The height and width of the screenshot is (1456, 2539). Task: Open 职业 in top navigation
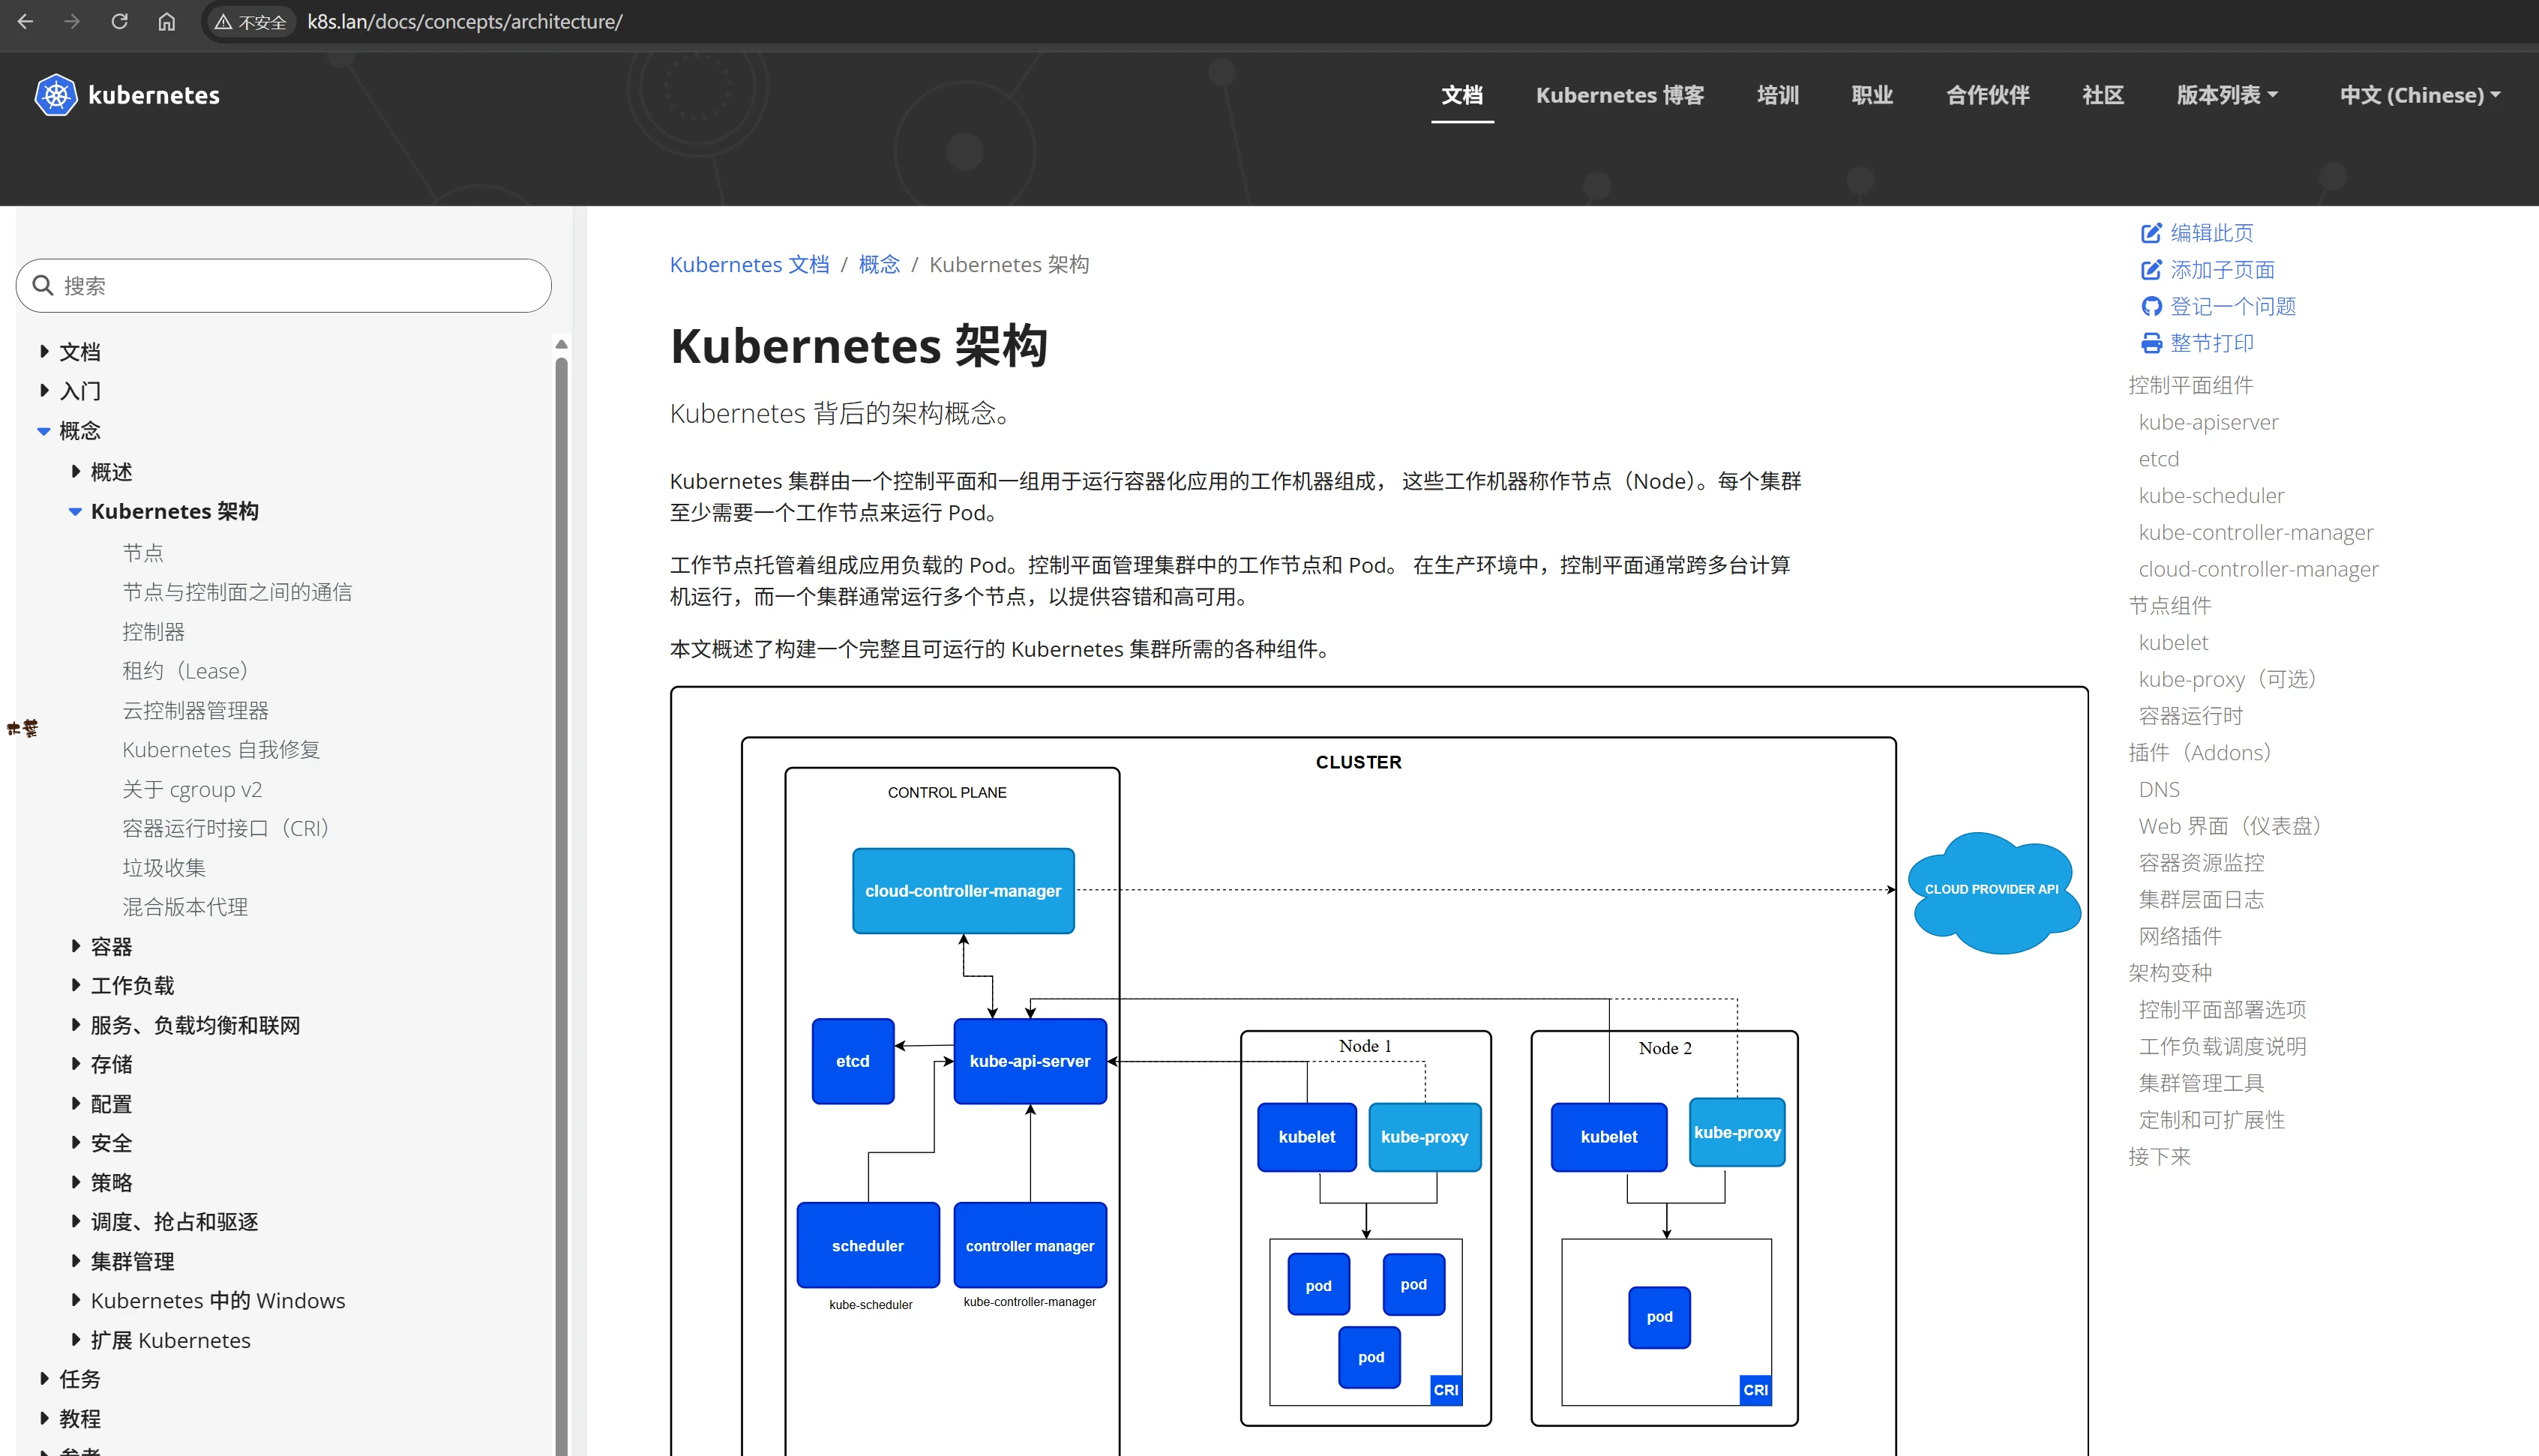coord(1872,95)
